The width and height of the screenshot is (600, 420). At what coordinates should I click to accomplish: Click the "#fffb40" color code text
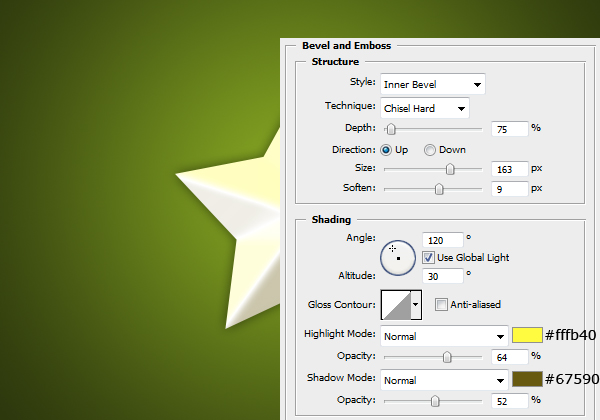click(x=571, y=335)
